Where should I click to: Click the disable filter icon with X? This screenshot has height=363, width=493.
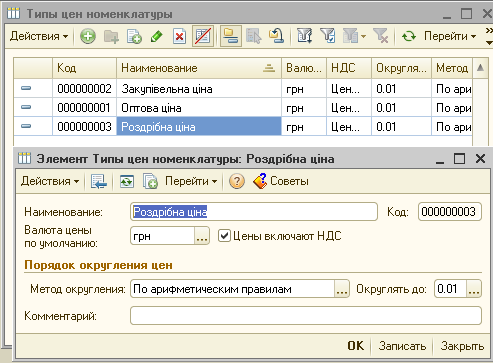pyautogui.click(x=380, y=36)
